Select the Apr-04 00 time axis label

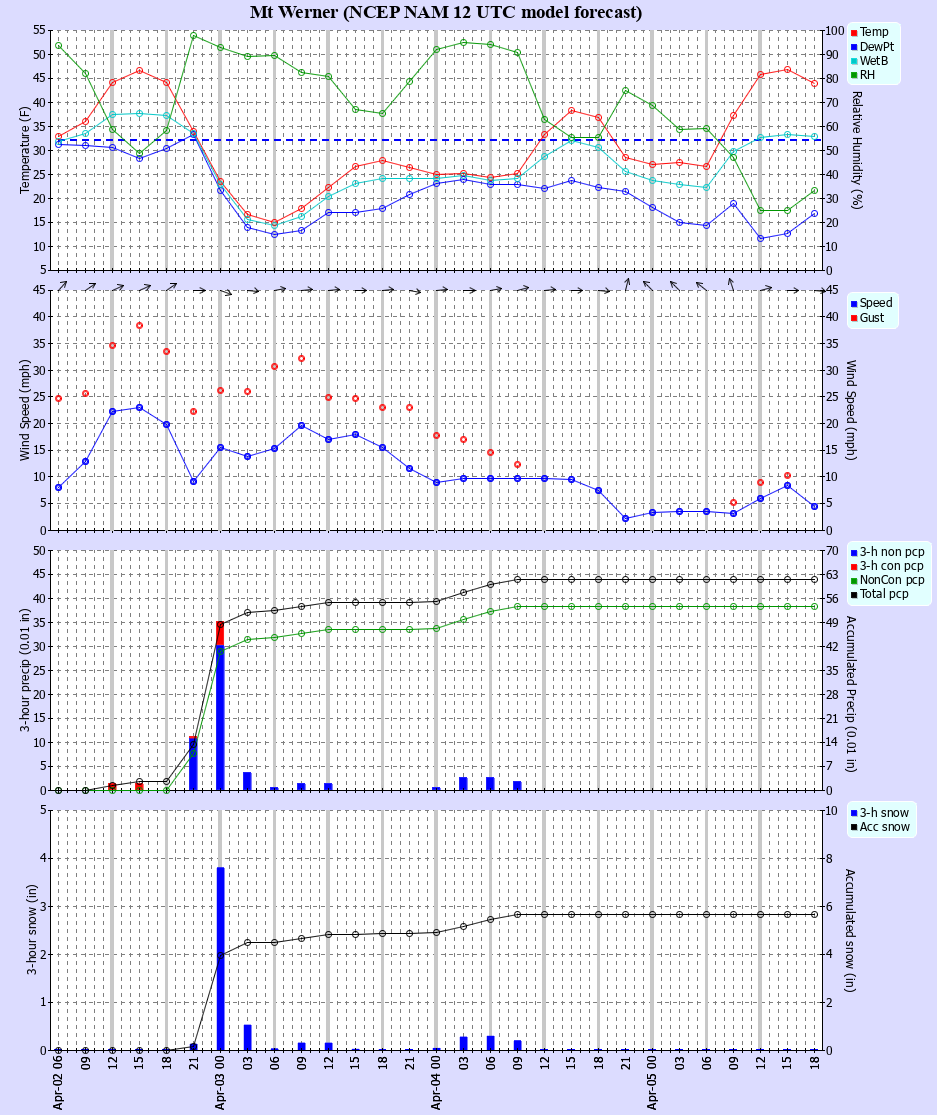(x=436, y=1083)
